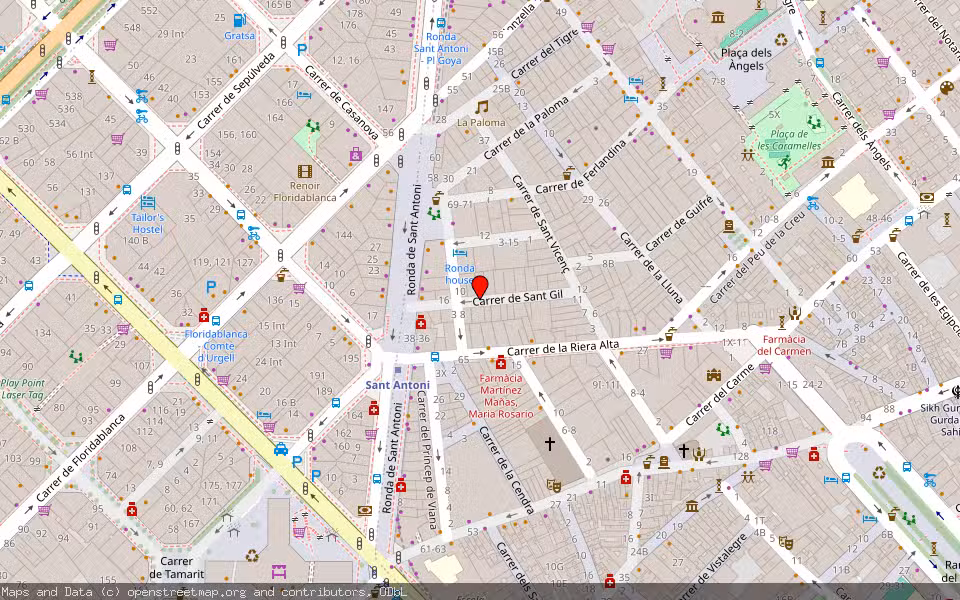Select the castle icon near Carrer del Carme
This screenshot has width=960, height=600.
tap(713, 375)
